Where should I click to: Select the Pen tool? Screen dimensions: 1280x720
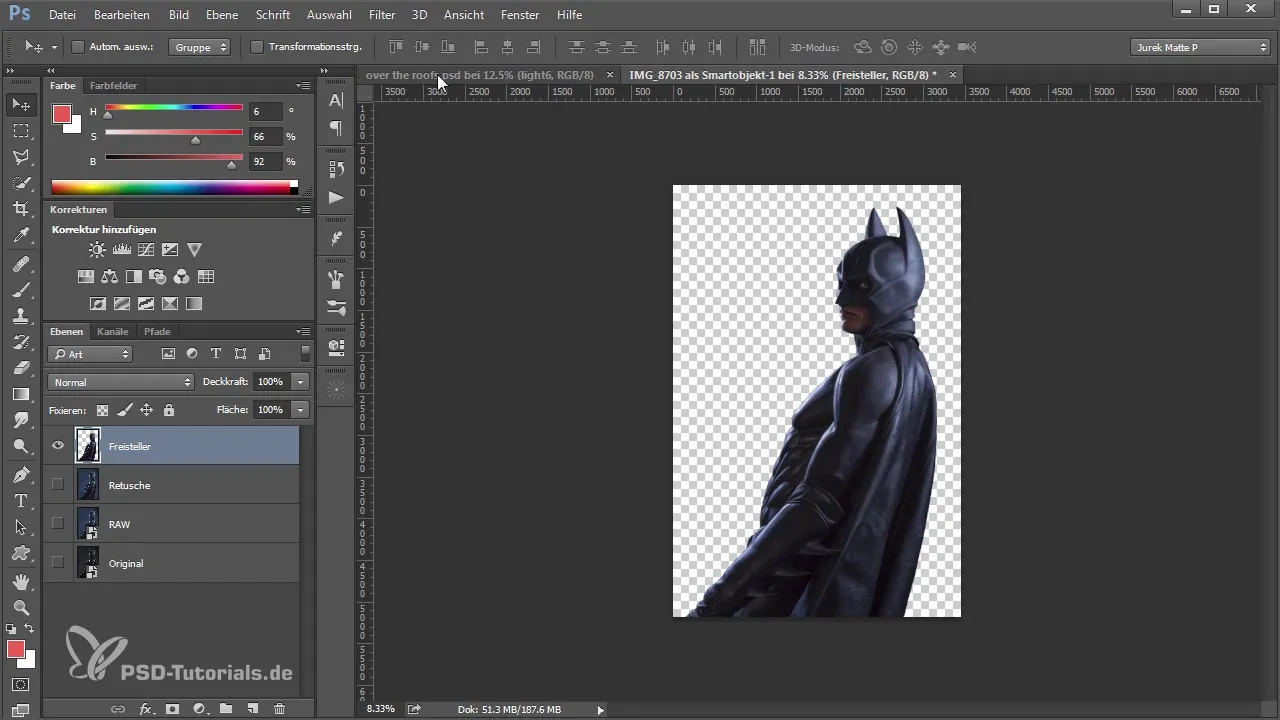tap(21, 475)
